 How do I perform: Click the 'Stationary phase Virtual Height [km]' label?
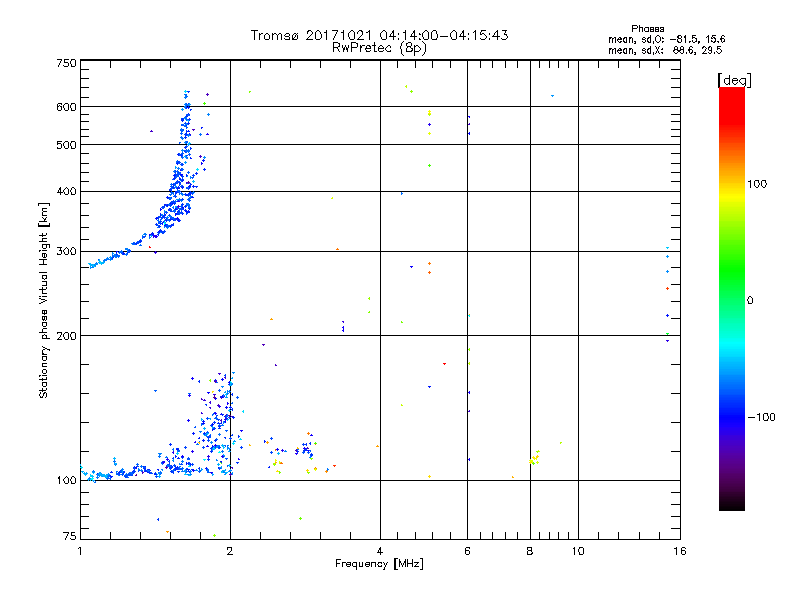click(44, 300)
